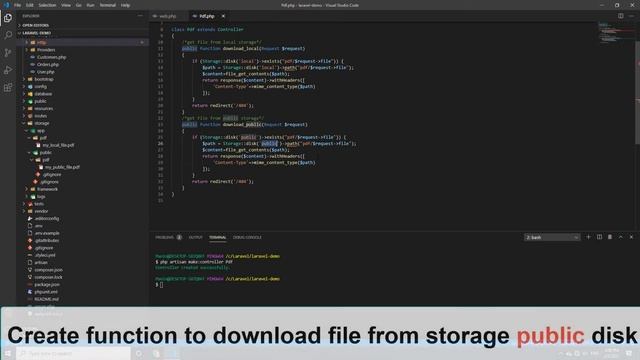The width and height of the screenshot is (640, 360).
Task: Open the bash terminal selector dropdown
Action: (552, 237)
